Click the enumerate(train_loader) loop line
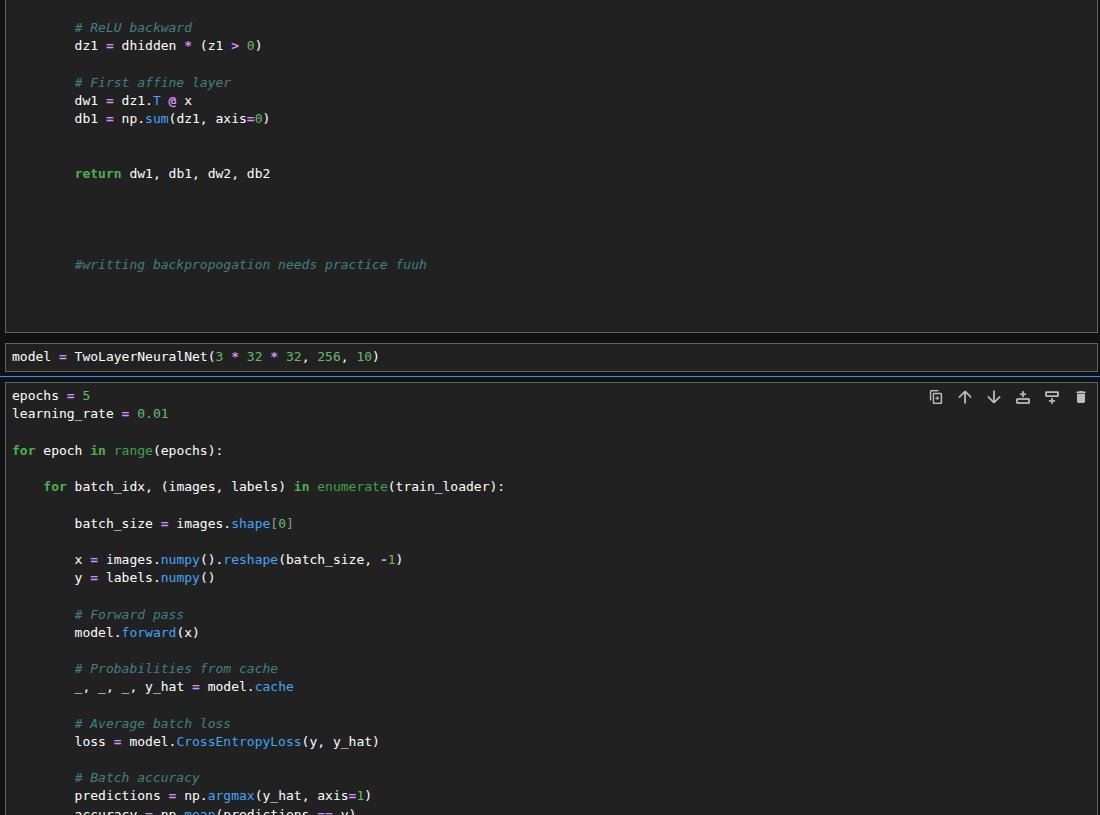 [x=274, y=487]
